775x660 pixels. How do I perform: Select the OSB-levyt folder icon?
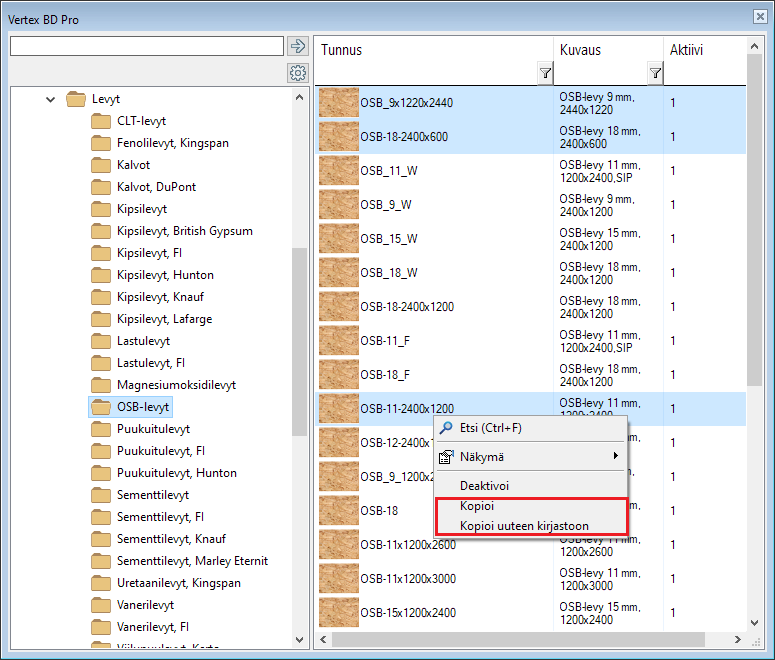click(101, 407)
